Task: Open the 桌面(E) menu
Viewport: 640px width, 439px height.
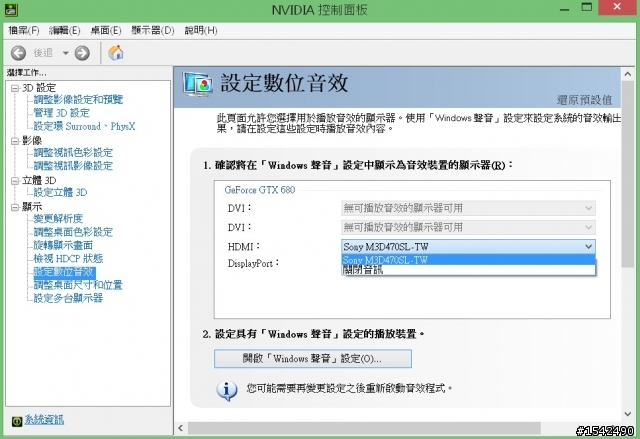Action: tap(106, 30)
